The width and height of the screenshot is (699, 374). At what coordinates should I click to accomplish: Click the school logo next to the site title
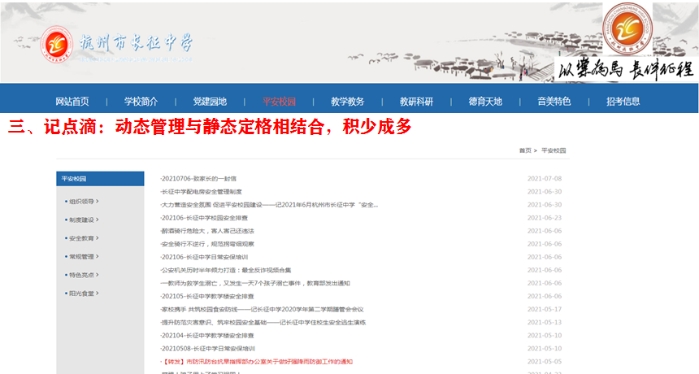pyautogui.click(x=57, y=44)
